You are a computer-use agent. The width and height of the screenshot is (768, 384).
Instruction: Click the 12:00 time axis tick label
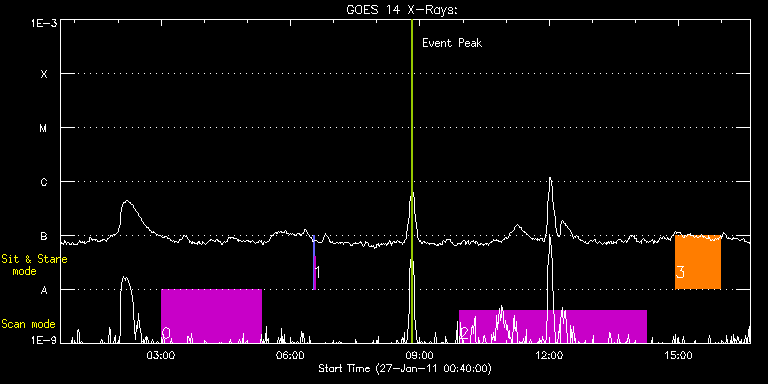pyautogui.click(x=549, y=355)
